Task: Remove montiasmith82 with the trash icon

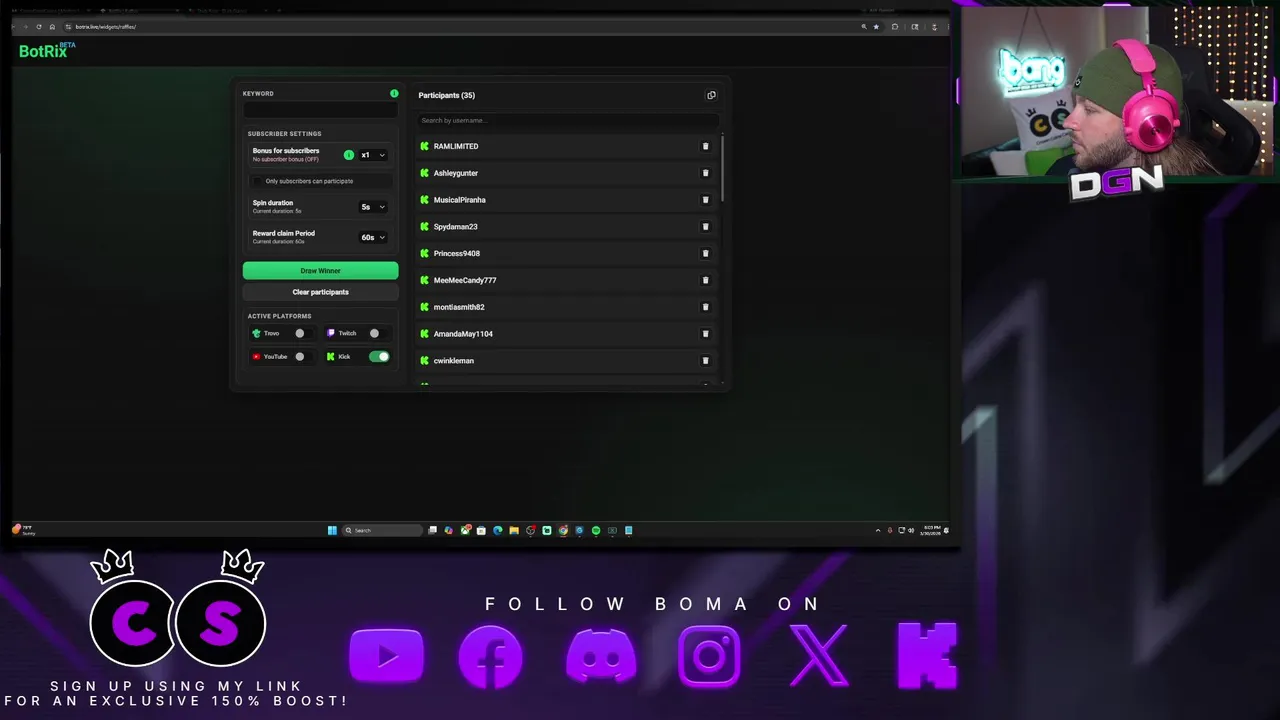Action: (x=705, y=307)
